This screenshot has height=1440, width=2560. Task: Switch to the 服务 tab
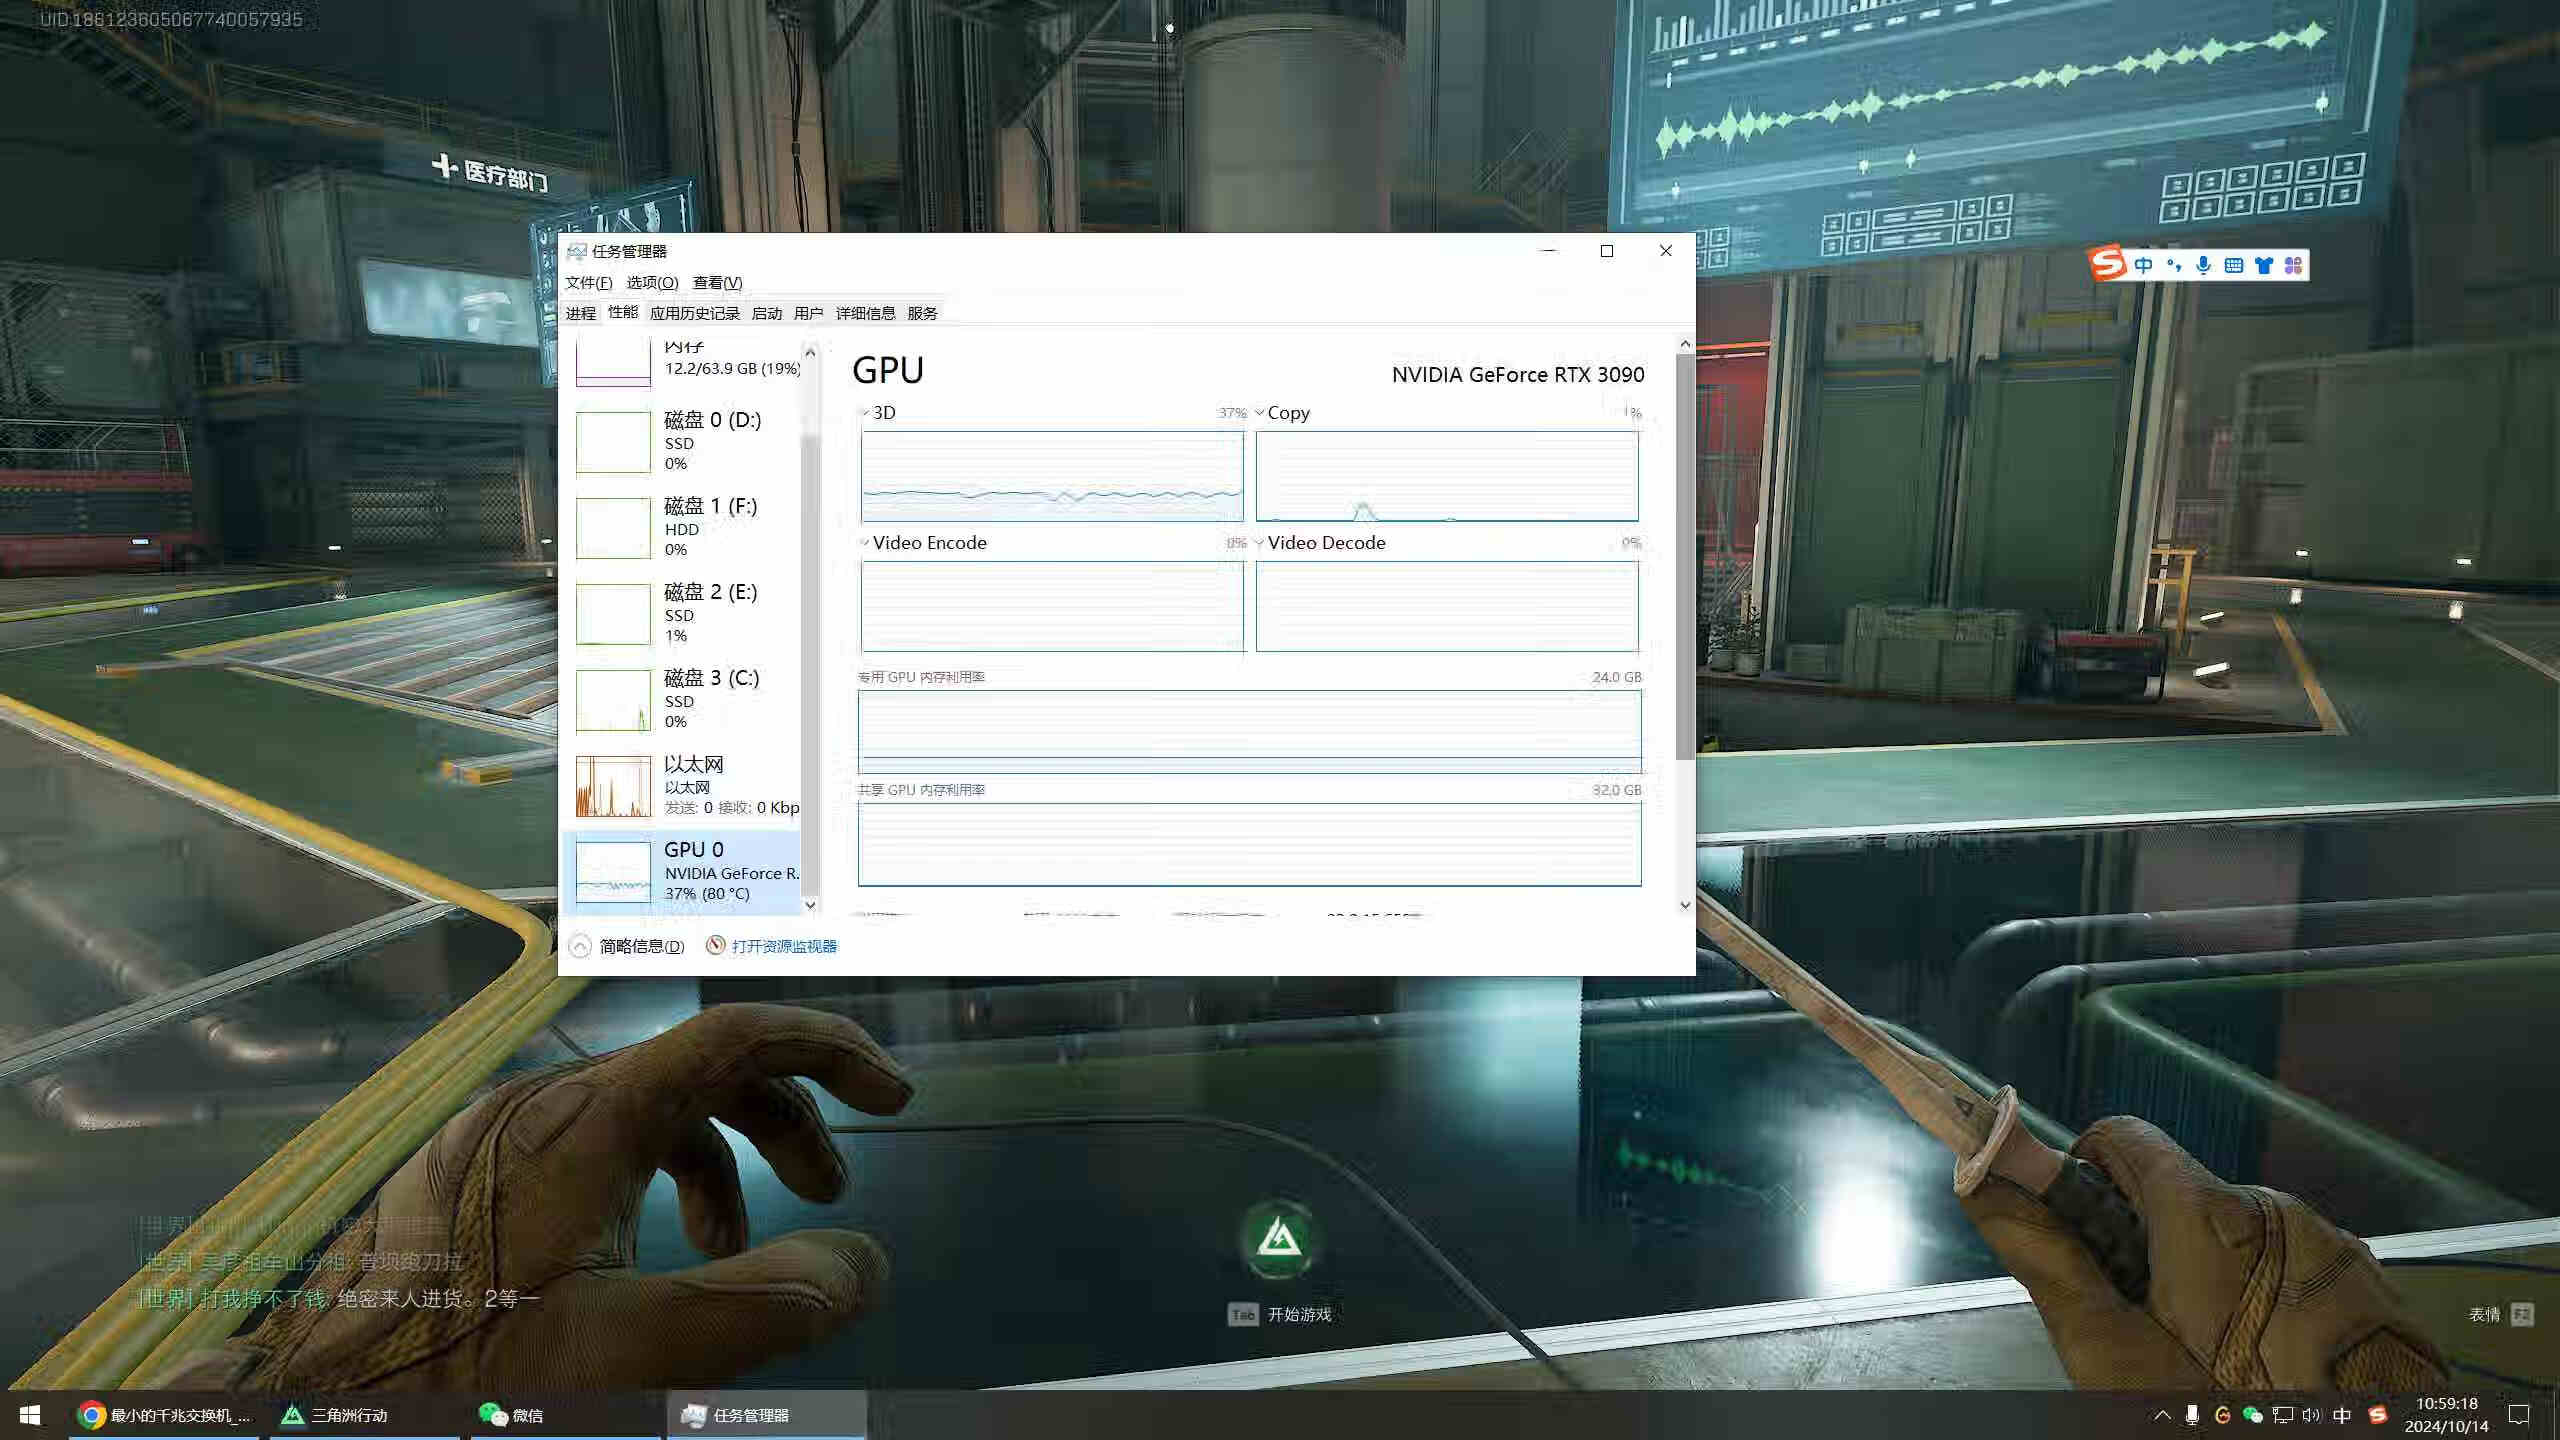(922, 313)
